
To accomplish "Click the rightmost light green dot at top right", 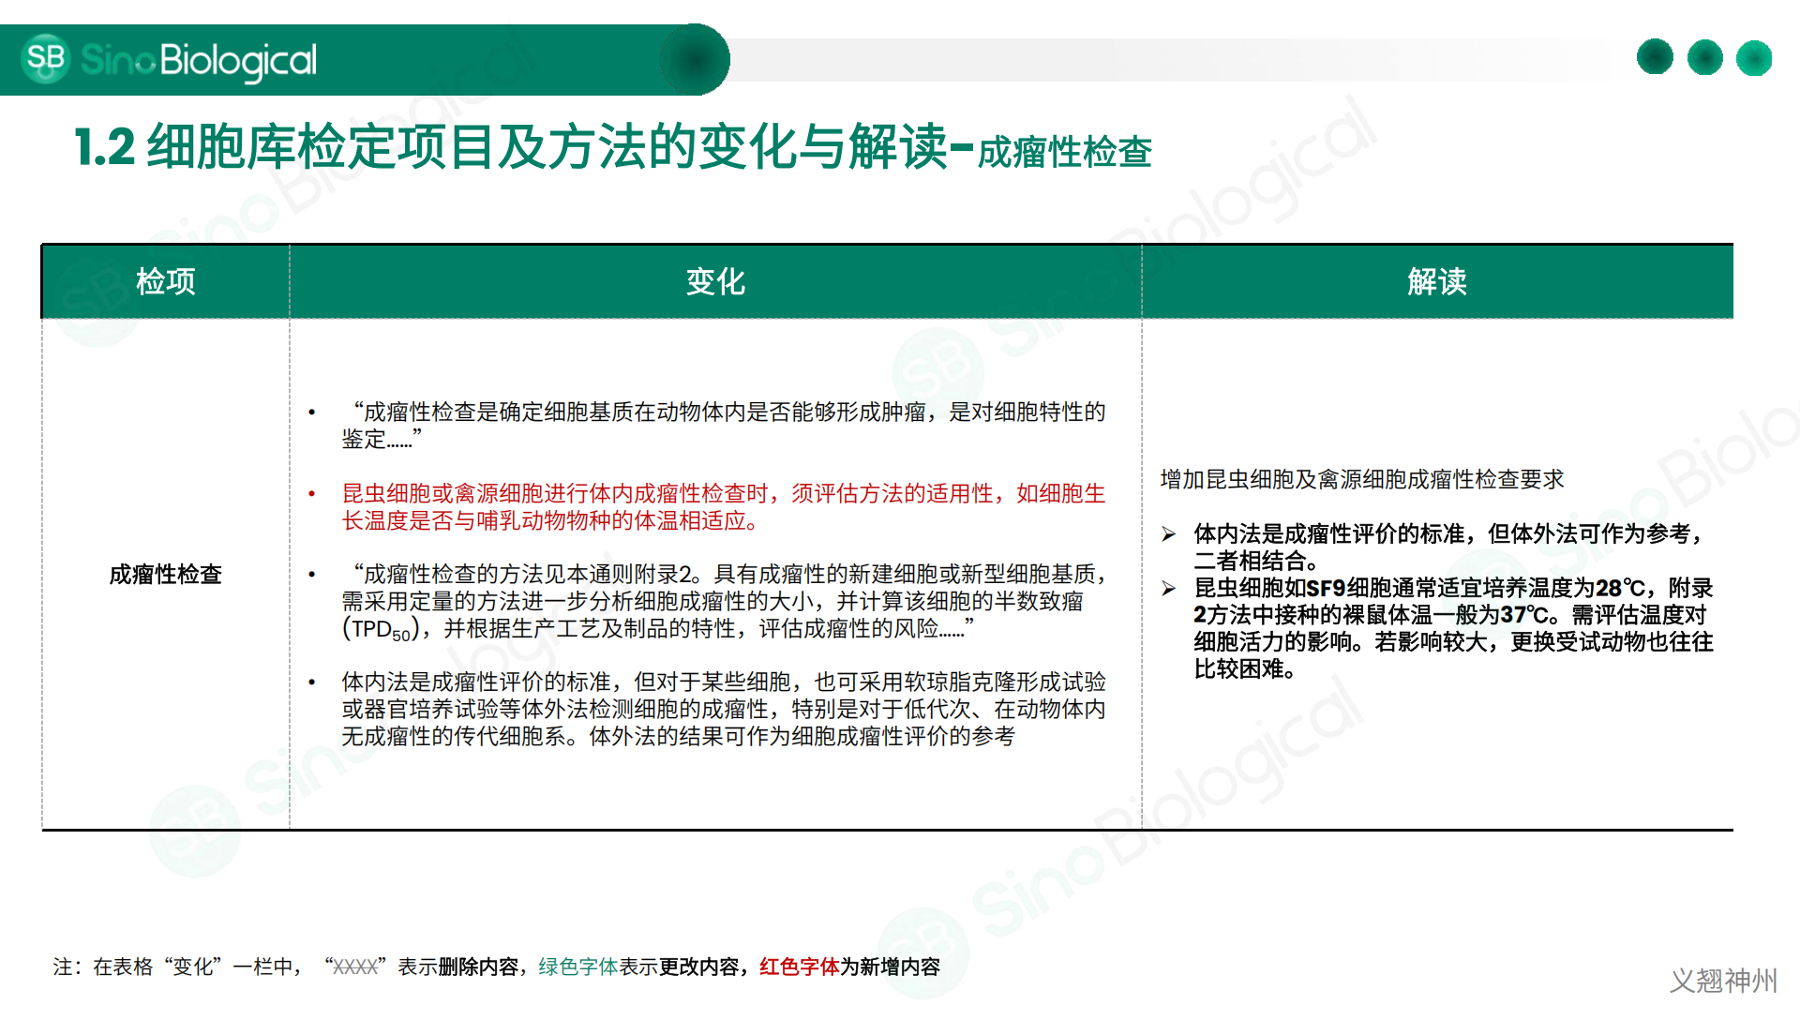I will (x=1754, y=58).
